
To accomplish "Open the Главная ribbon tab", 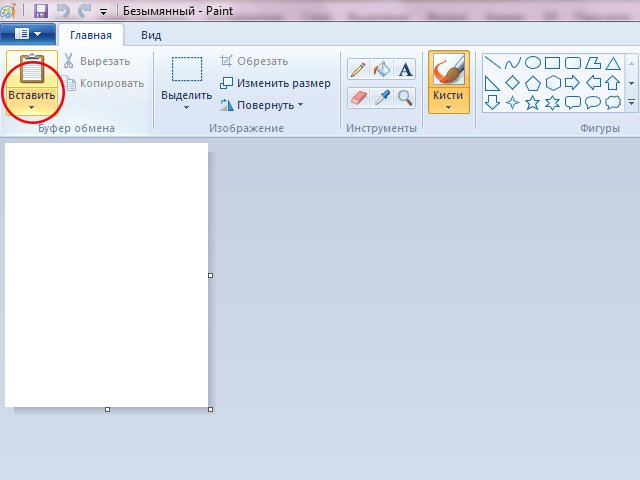I will [91, 34].
